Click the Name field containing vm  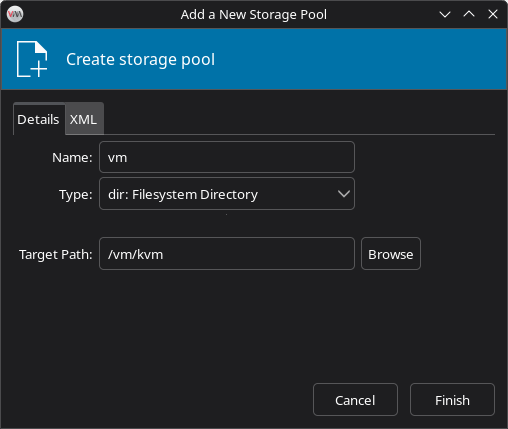coord(227,157)
